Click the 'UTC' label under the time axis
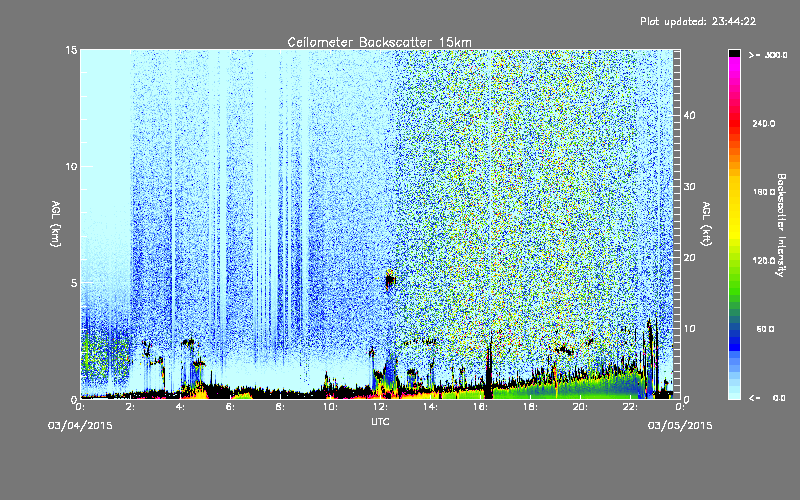800x500 pixels. 380,421
